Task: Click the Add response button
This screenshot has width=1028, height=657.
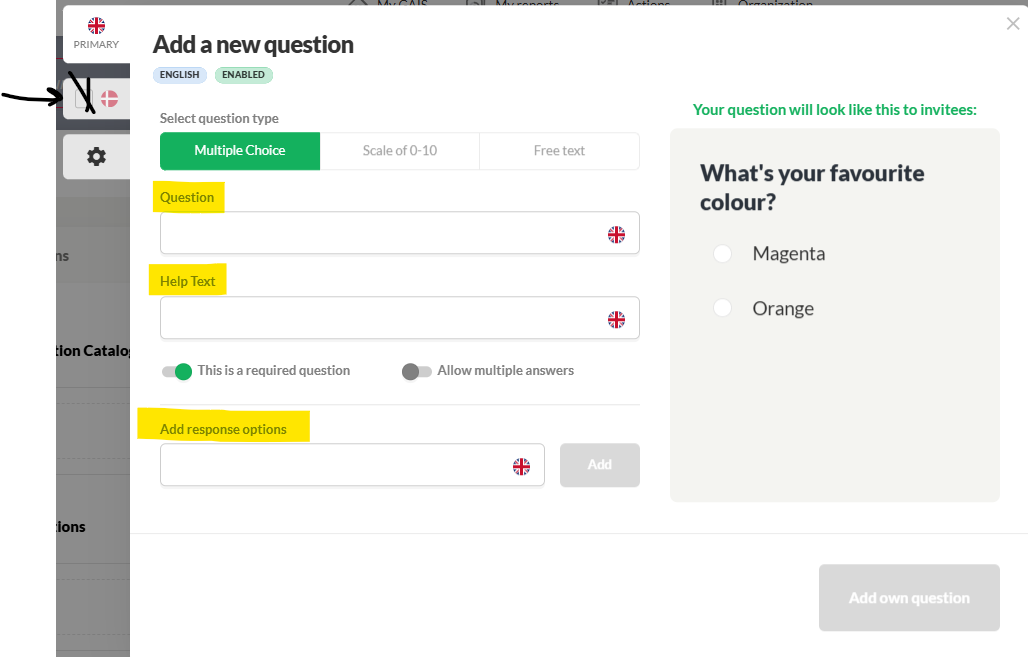Action: [x=600, y=465]
